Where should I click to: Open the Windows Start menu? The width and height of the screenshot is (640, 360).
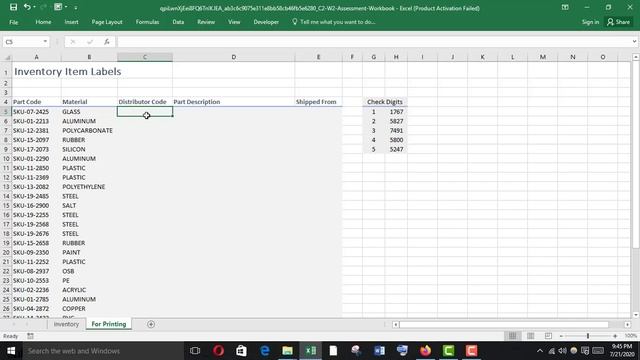(11, 351)
